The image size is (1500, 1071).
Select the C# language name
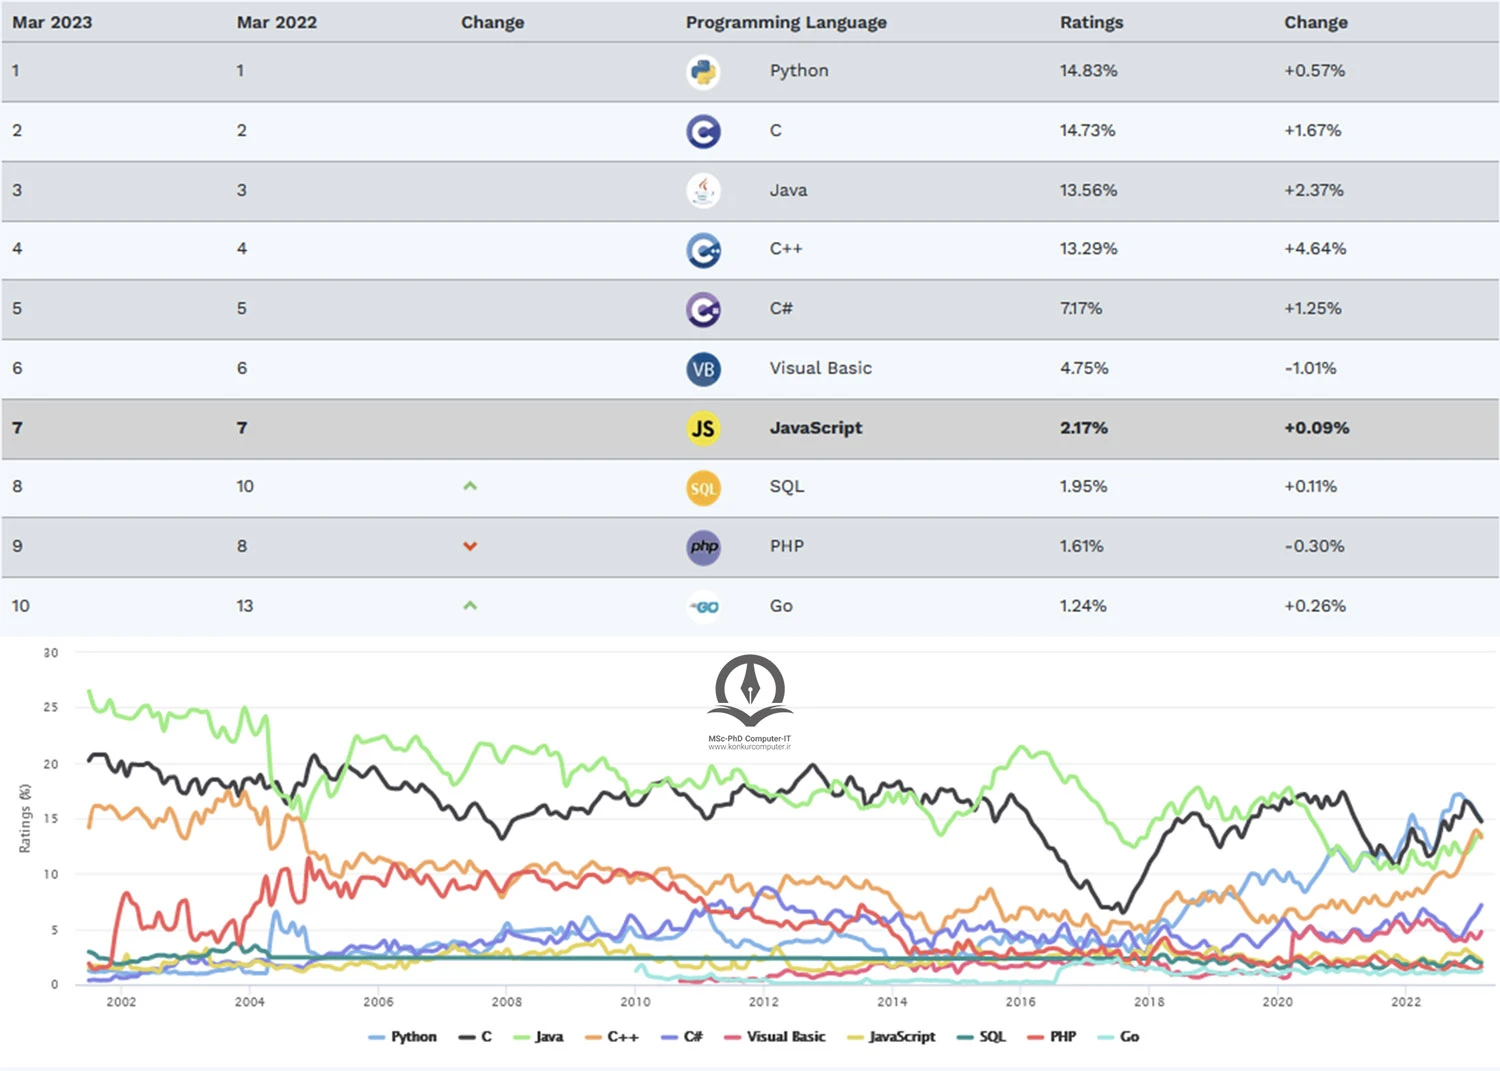point(781,308)
